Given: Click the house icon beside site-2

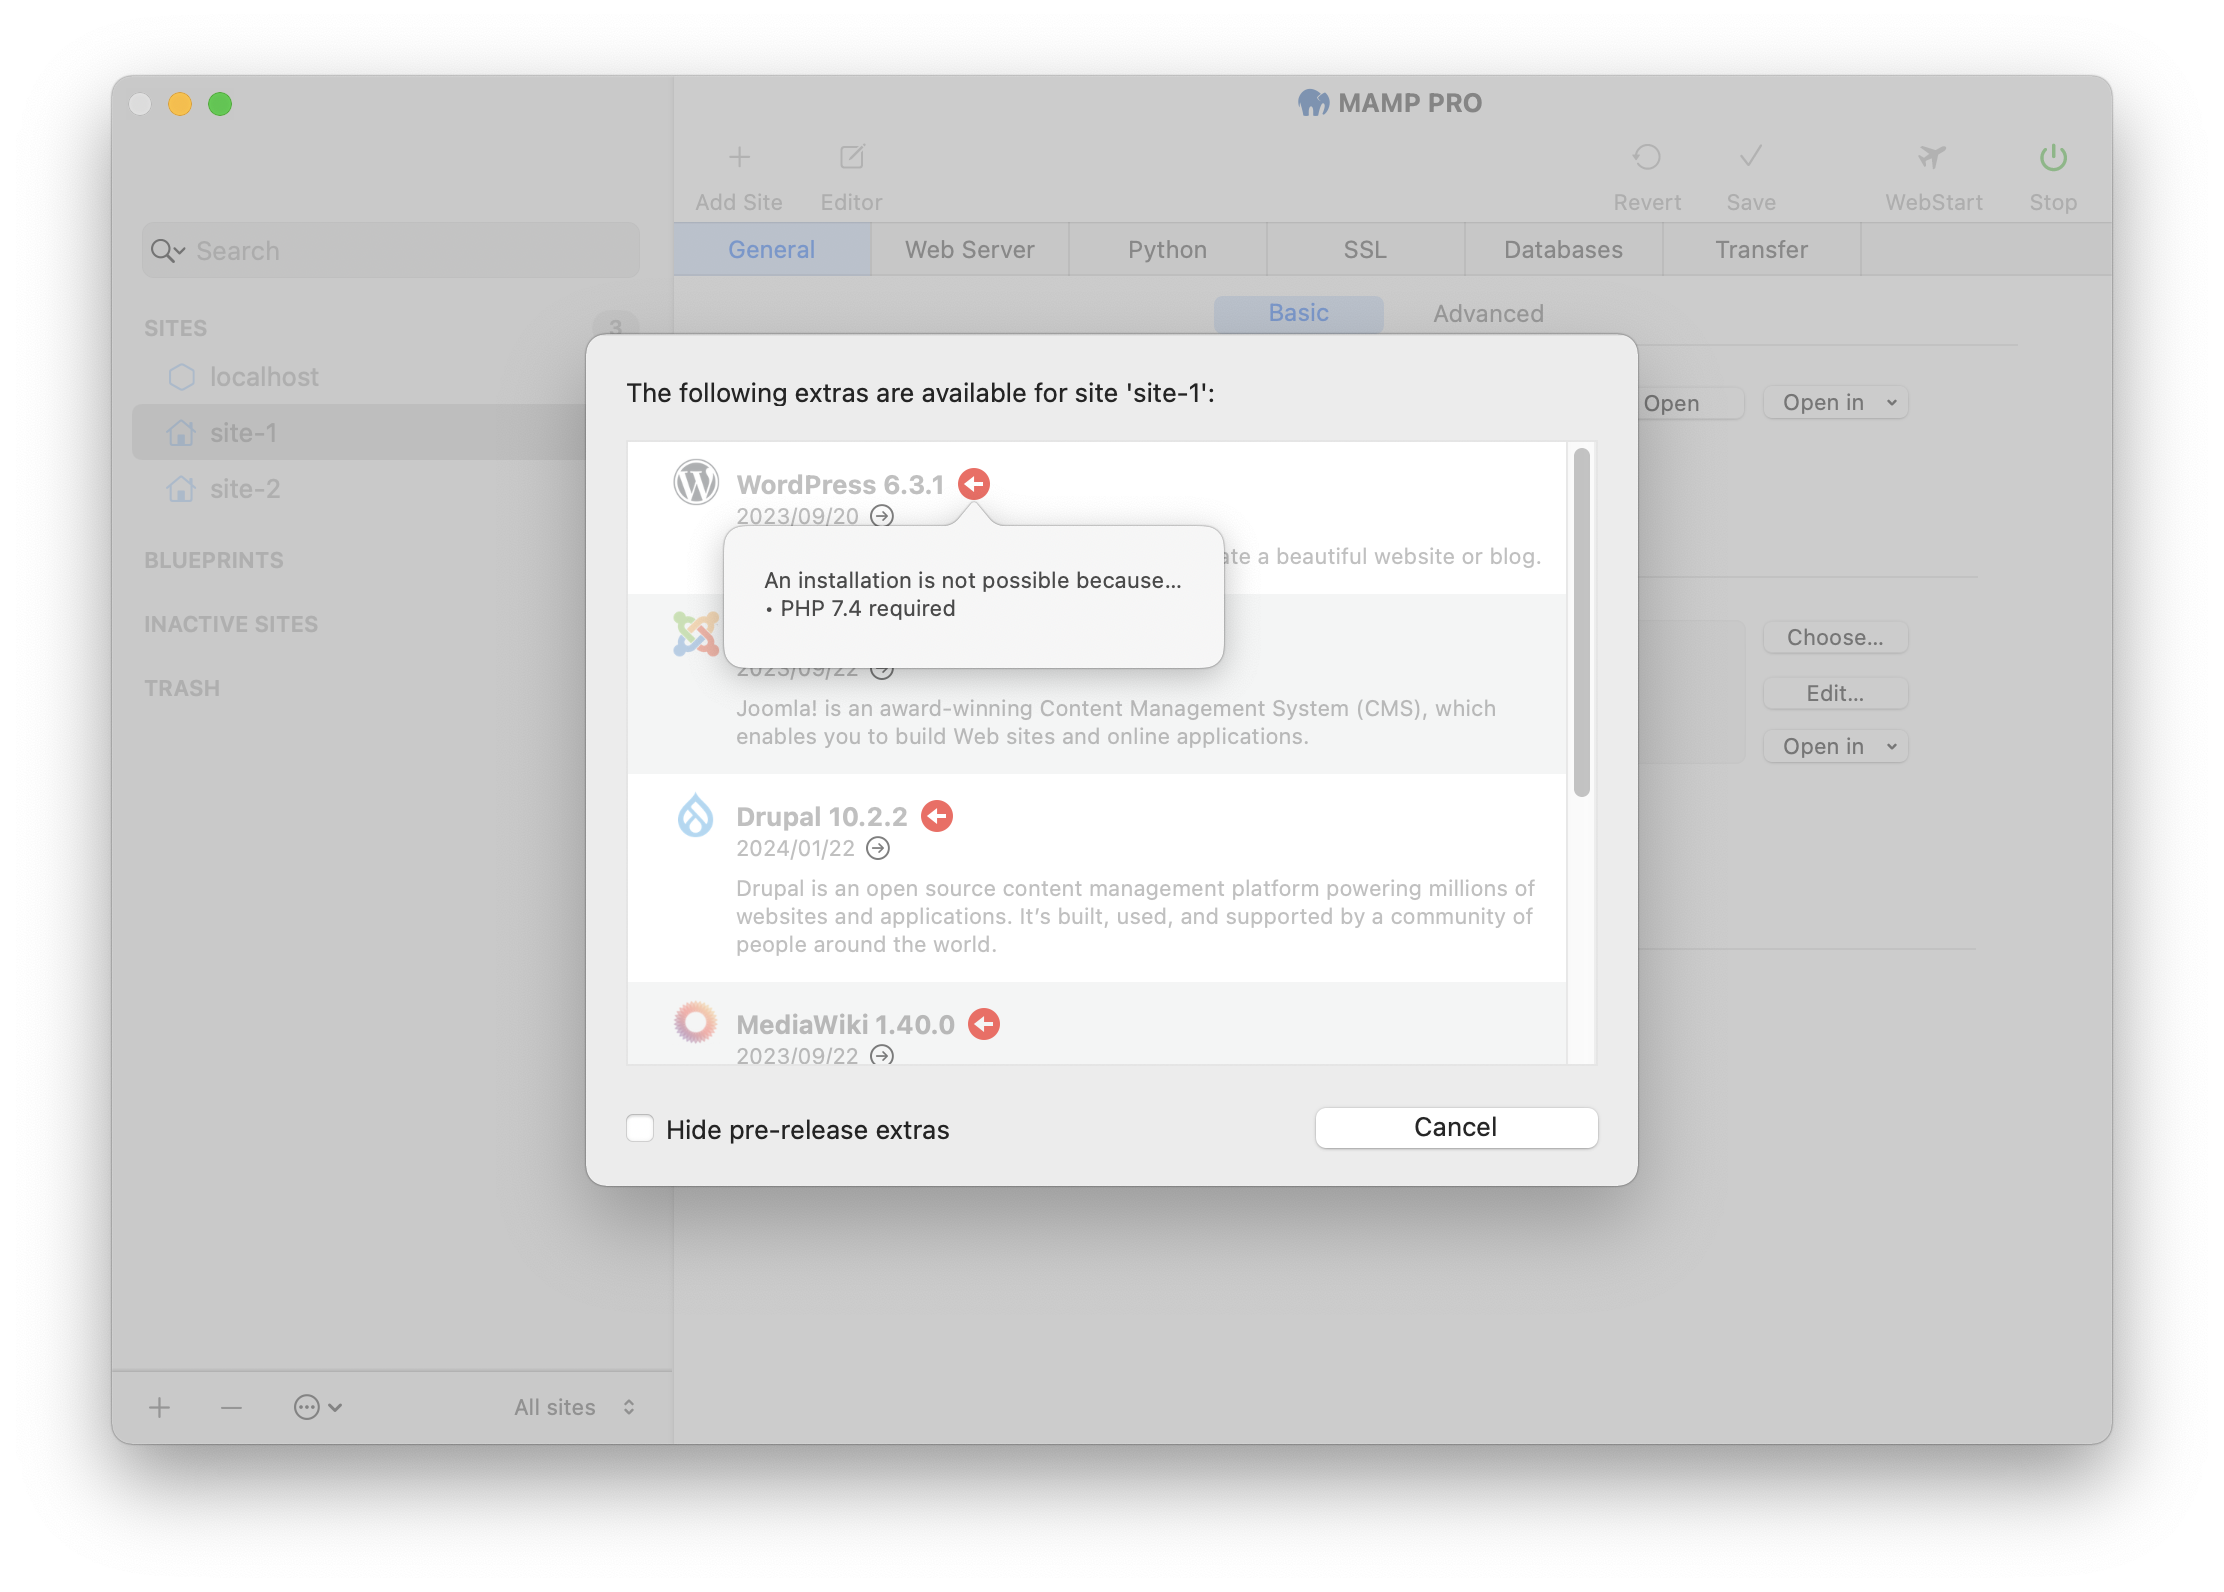Looking at the screenshot, I should (181, 489).
